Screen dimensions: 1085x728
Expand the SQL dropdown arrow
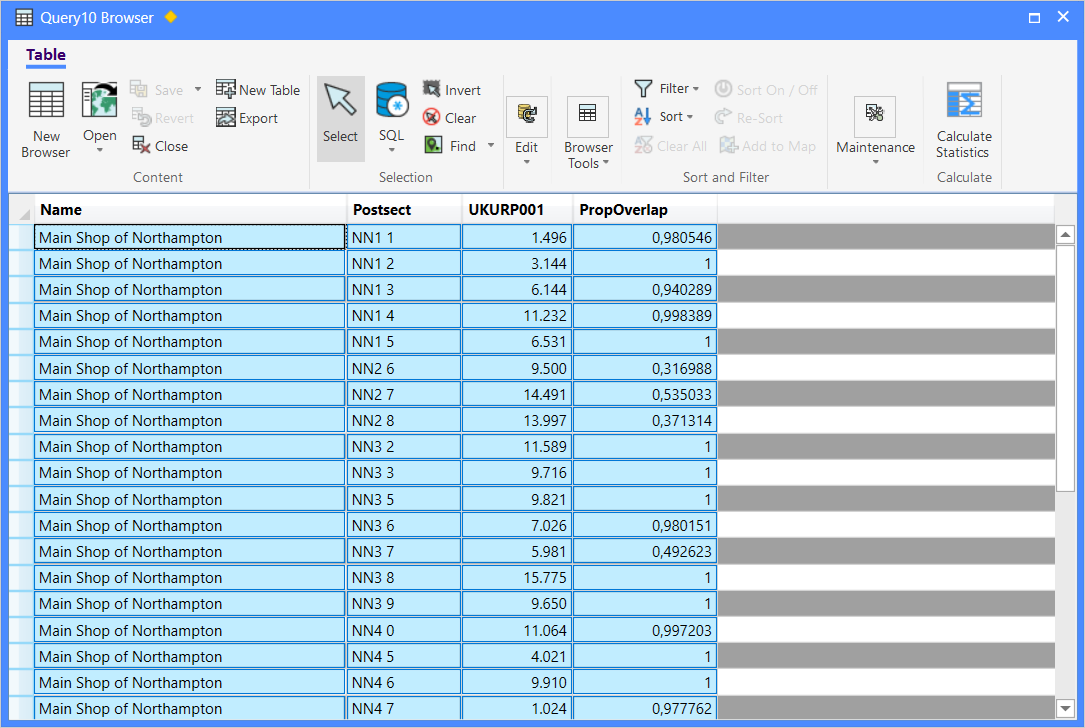pyautogui.click(x=392, y=150)
